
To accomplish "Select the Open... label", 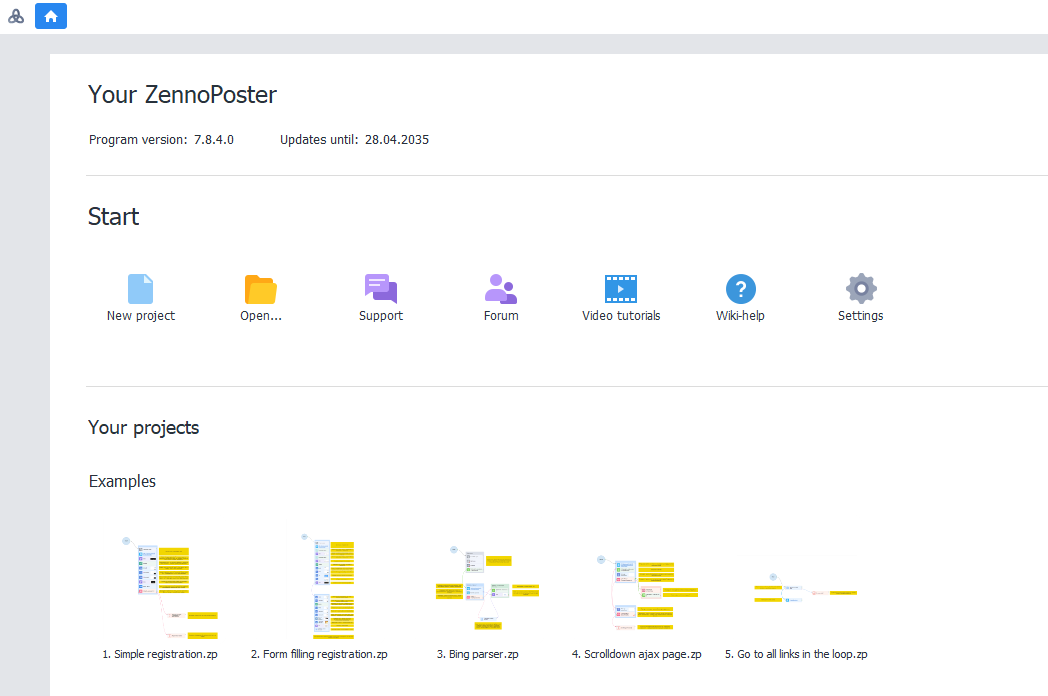I will 261,316.
